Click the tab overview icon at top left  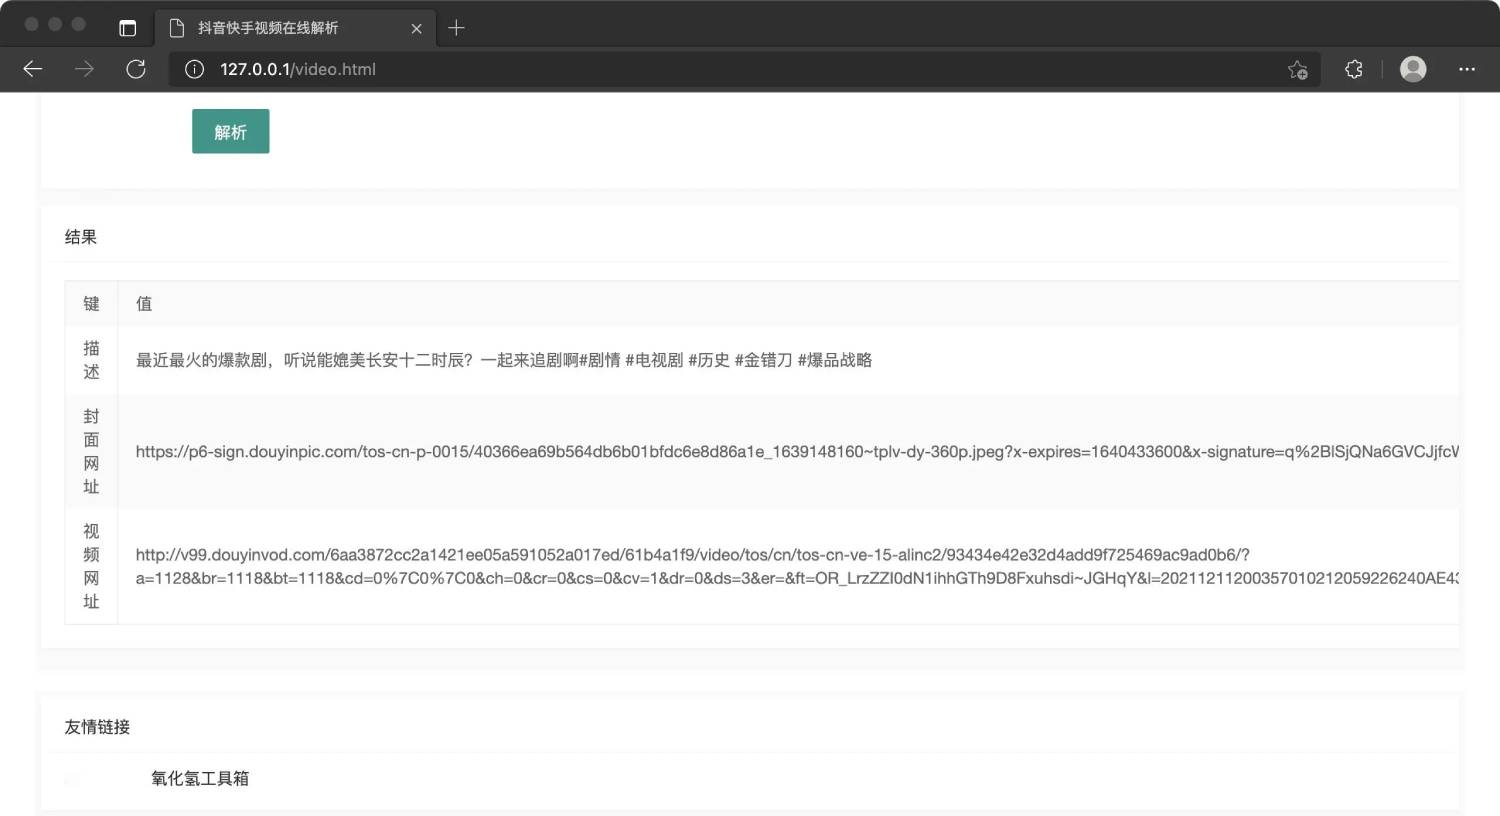click(127, 27)
